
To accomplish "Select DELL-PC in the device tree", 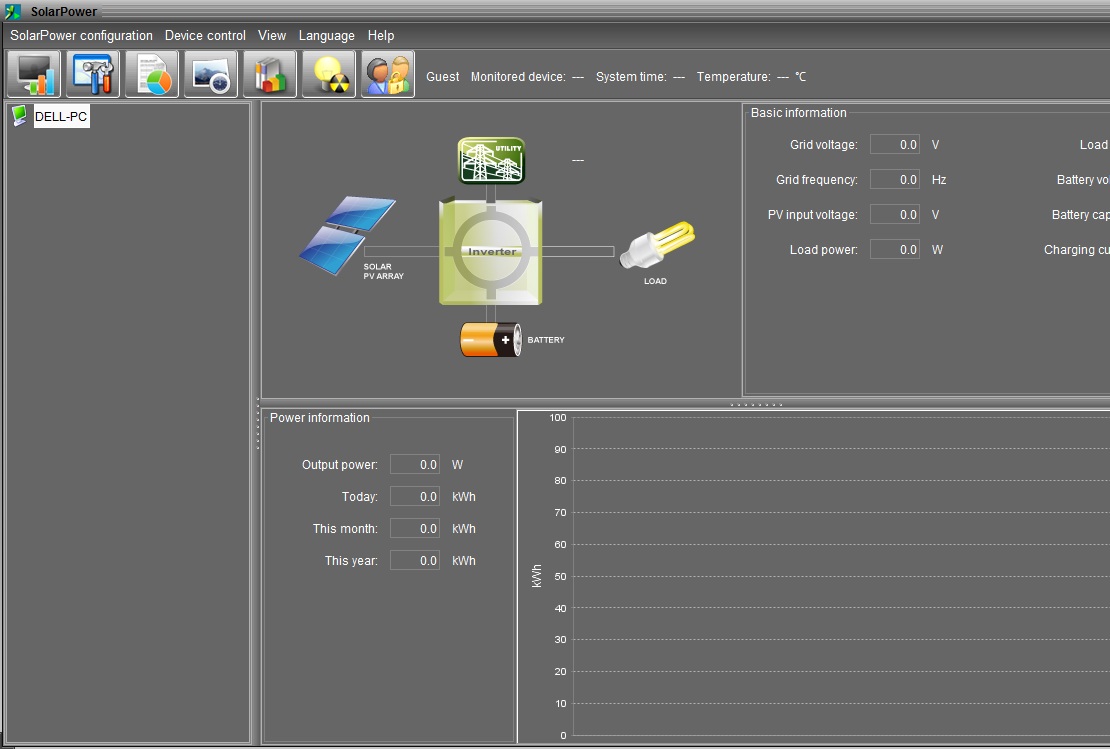I will (61, 117).
